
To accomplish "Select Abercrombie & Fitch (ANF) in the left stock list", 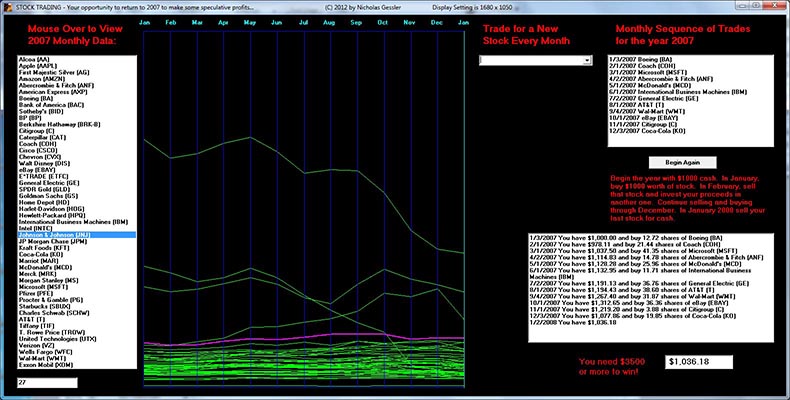I will (x=77, y=86).
